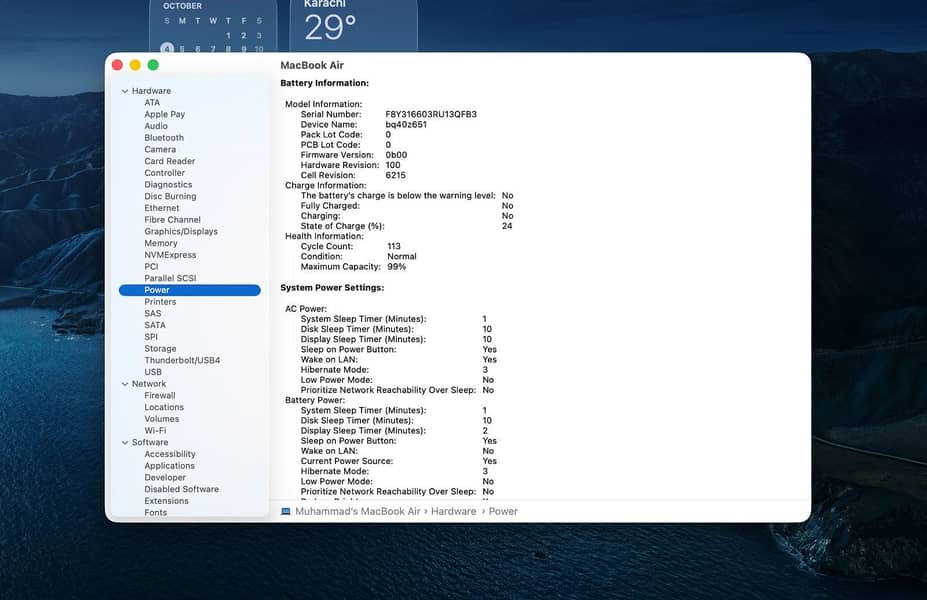Select PCI in the sidebar
927x600 pixels.
pyautogui.click(x=151, y=267)
